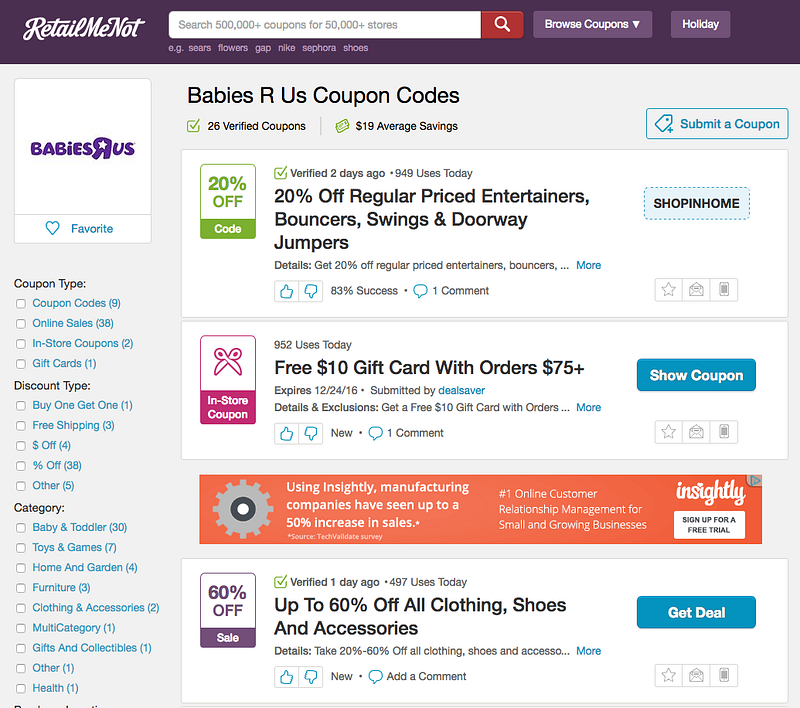Screen dimensions: 800x708
Task: Thumbs down the 20% Off Entertainers coupon
Action: coord(311,291)
